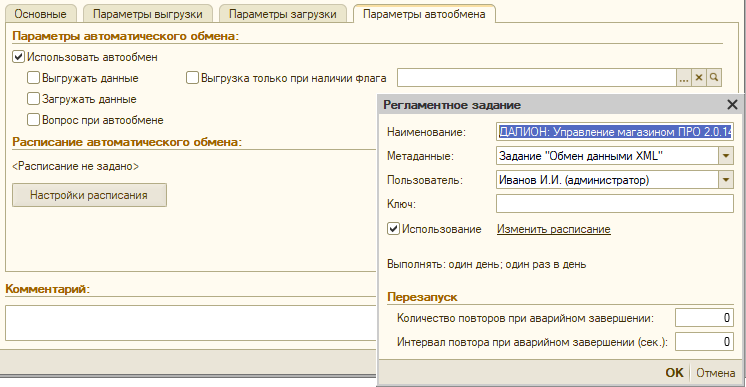The height and width of the screenshot is (387, 746).
Task: Enable the Выгружать данные checkbox
Action: pos(33,78)
